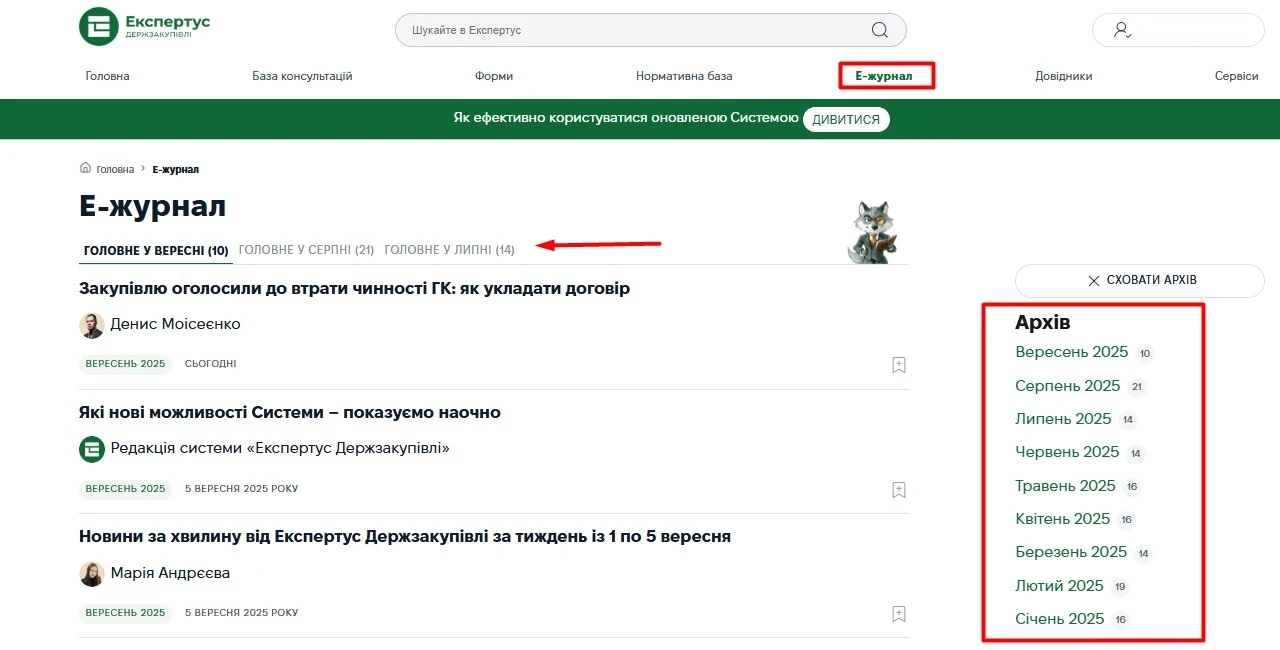Open the Форми section
Screen dimensions: 1280x650
(x=493, y=75)
